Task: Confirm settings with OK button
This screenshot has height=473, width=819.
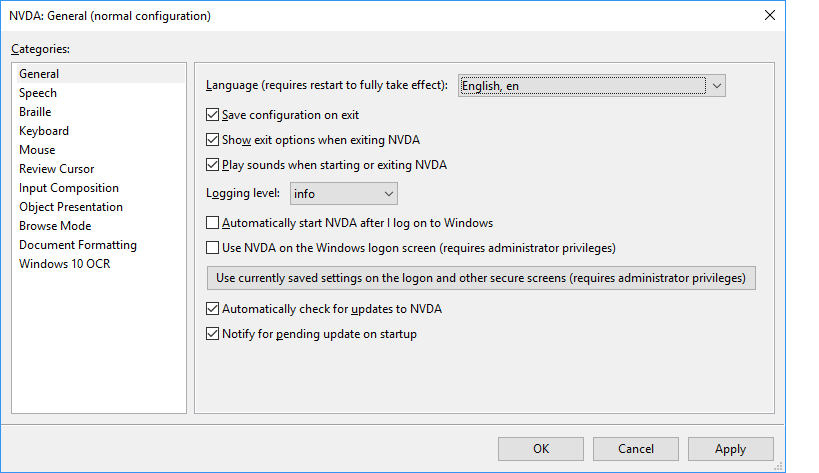Action: coord(541,449)
